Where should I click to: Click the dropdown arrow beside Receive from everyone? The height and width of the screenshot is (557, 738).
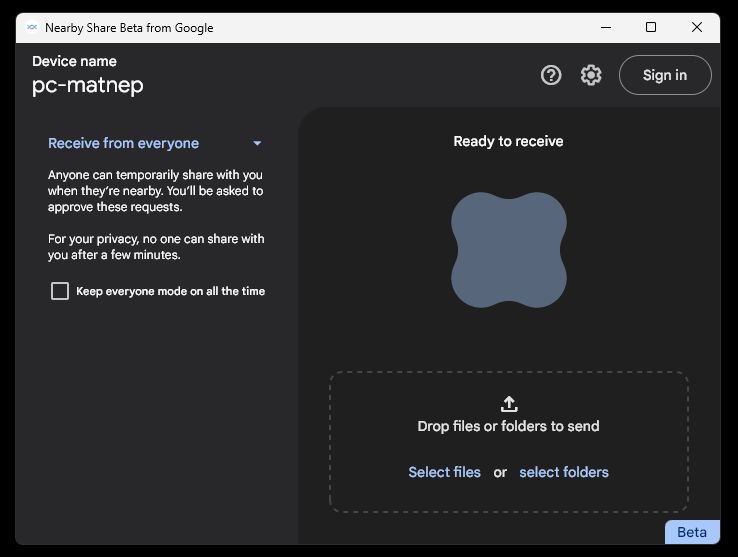257,143
